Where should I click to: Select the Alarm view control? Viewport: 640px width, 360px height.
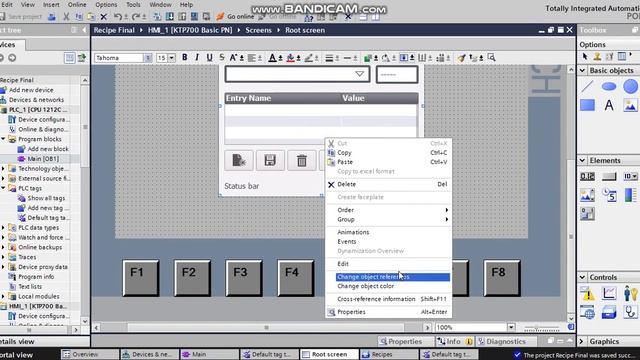(587, 293)
